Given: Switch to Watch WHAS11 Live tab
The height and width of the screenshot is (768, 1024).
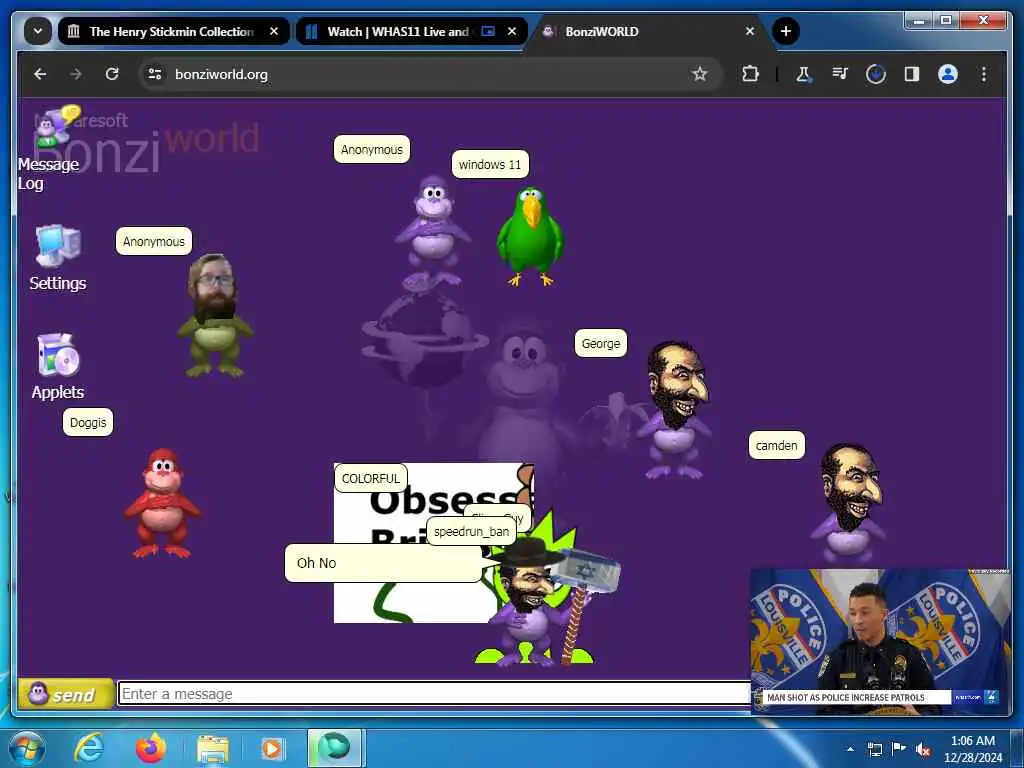Looking at the screenshot, I should click(x=411, y=31).
